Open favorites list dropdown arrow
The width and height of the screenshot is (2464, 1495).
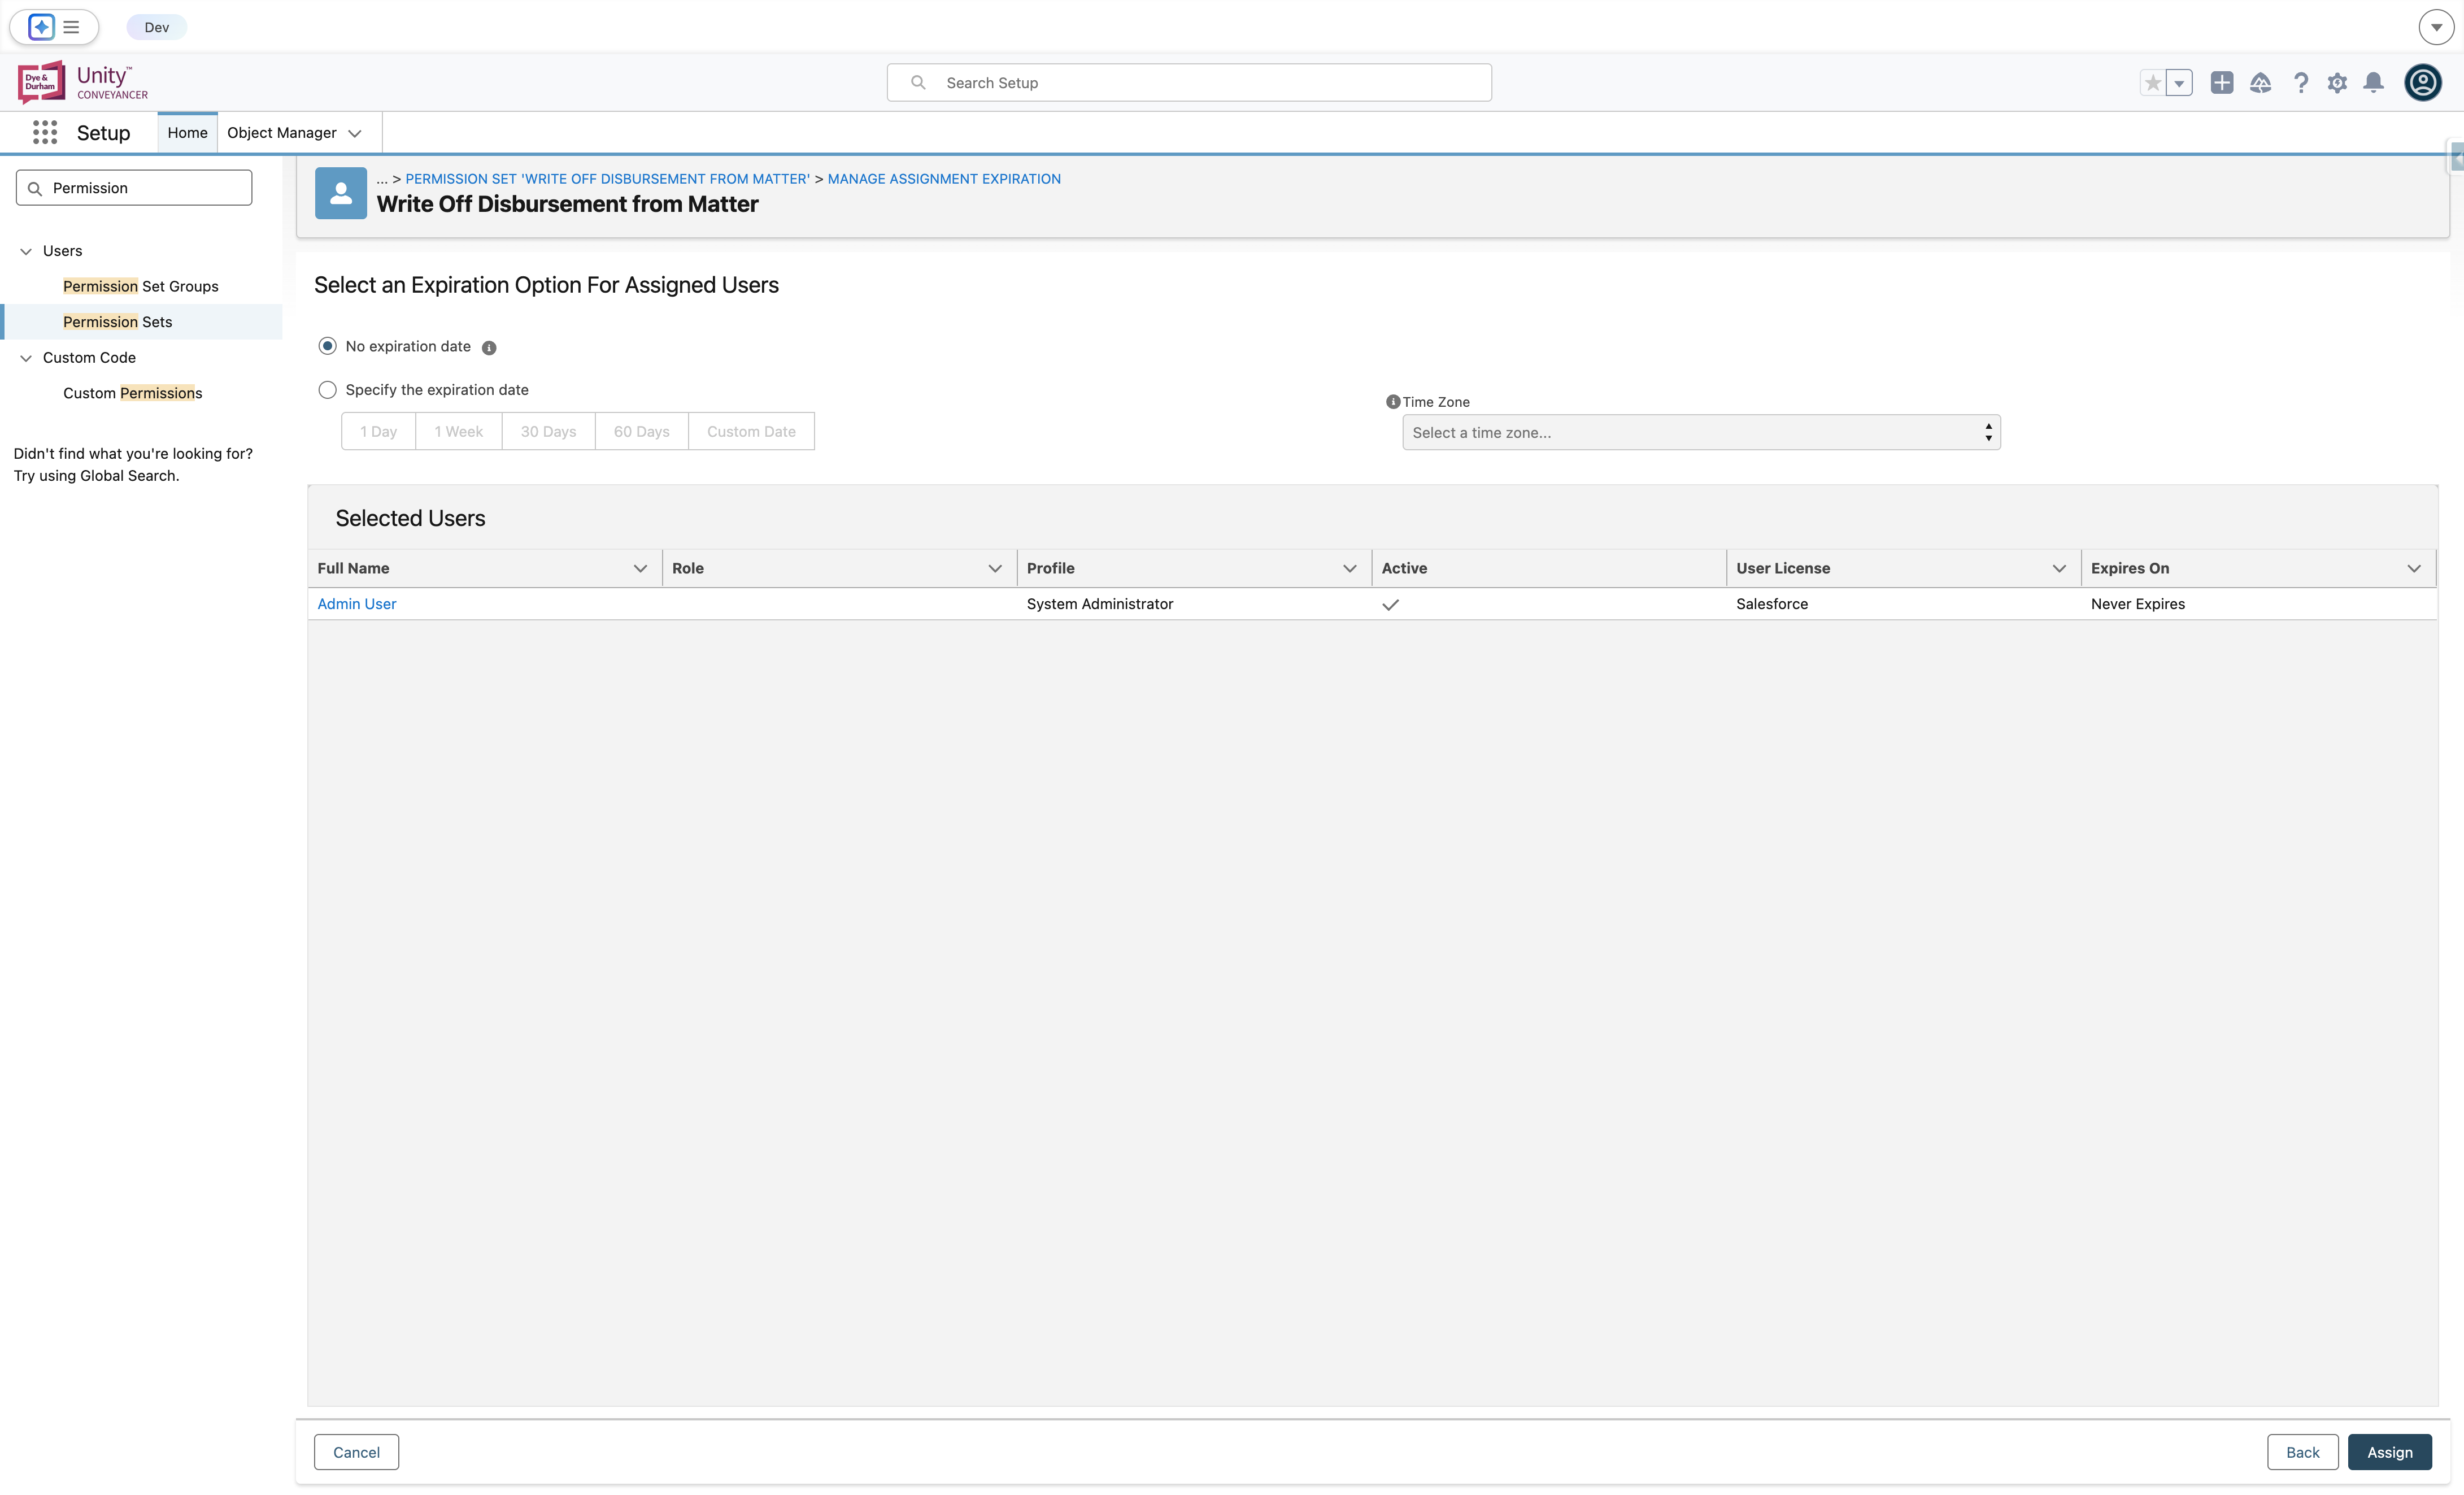coord(2179,83)
